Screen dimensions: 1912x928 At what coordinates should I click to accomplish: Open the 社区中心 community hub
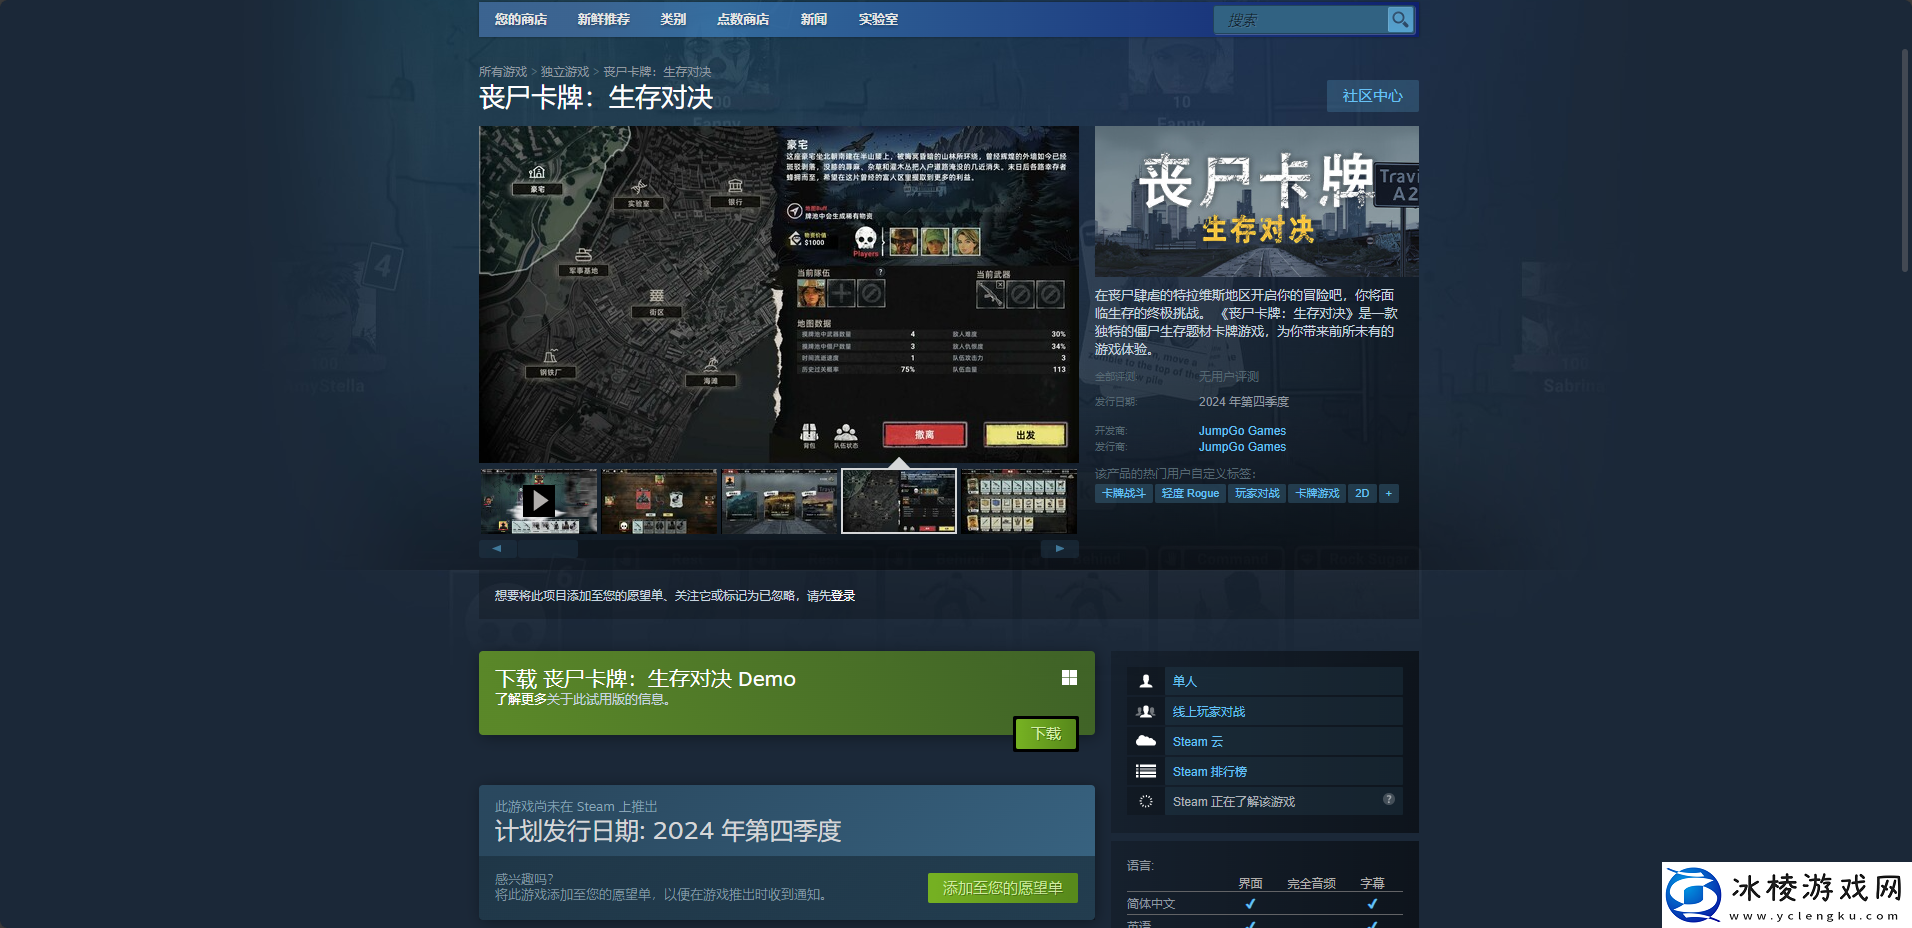pos(1372,96)
